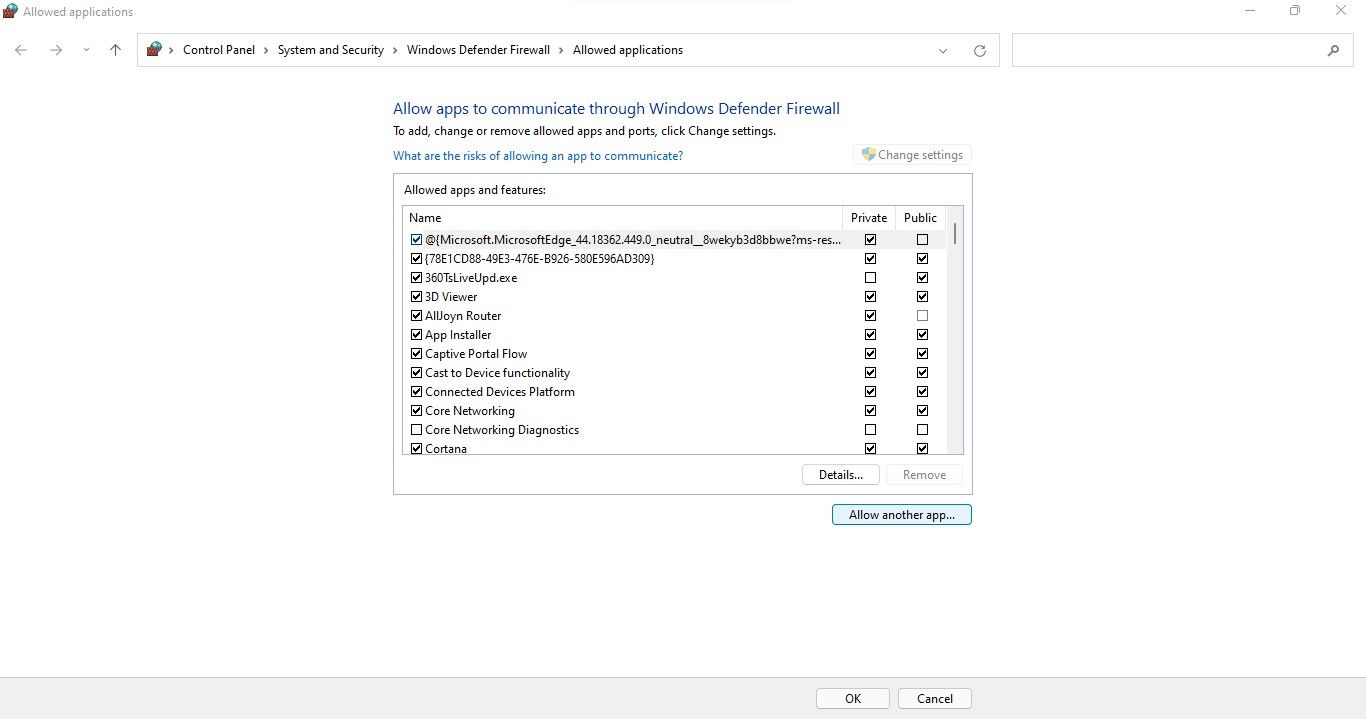Open the risks of allowing apps link

coord(538,155)
